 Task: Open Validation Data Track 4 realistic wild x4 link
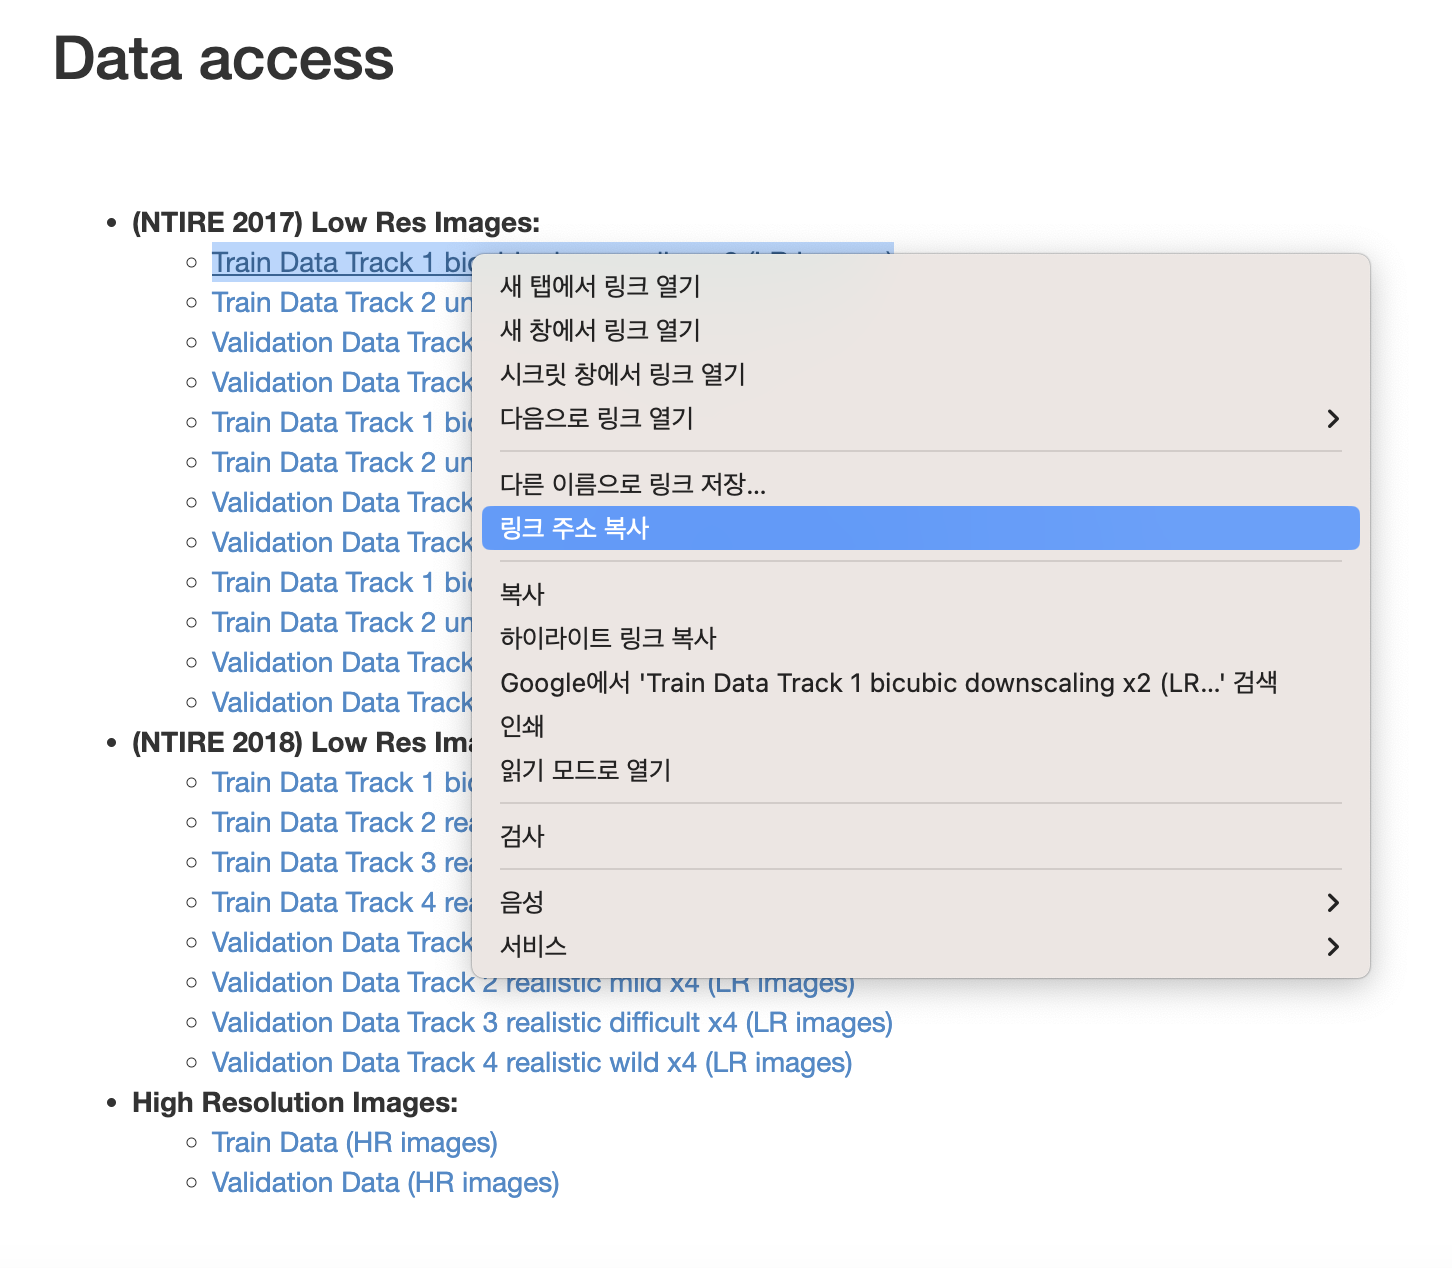point(532,1062)
